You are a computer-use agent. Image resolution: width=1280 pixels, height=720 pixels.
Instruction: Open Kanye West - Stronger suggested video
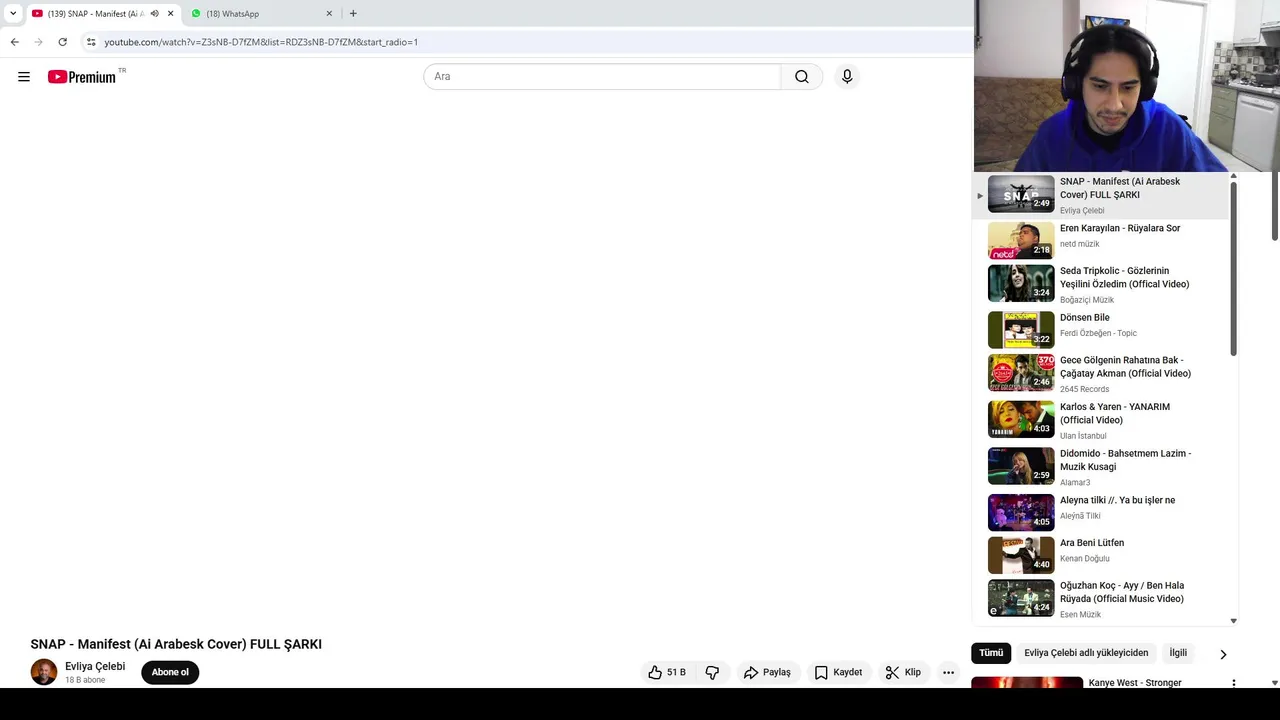click(x=1027, y=683)
